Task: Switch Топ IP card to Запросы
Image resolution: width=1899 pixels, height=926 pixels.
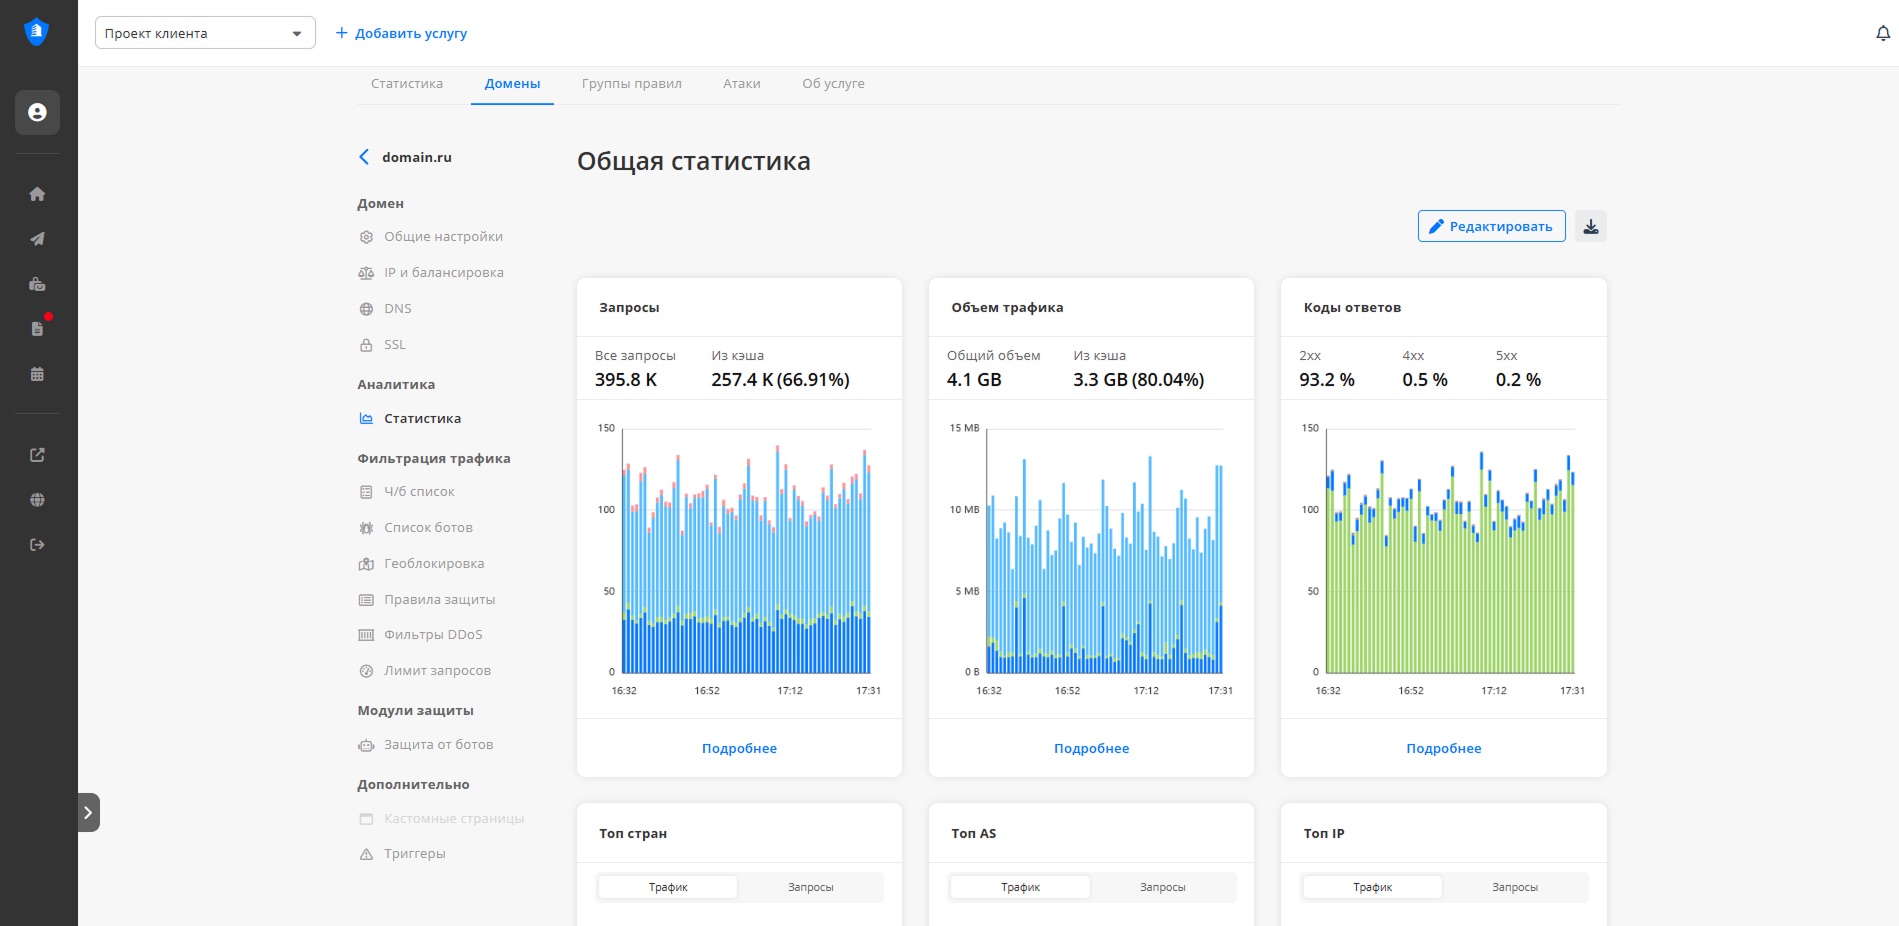Action: (x=1514, y=887)
